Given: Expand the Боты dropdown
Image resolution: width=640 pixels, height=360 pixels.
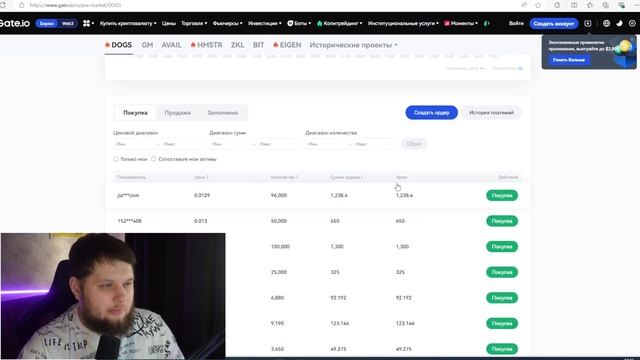Looking at the screenshot, I should point(299,24).
